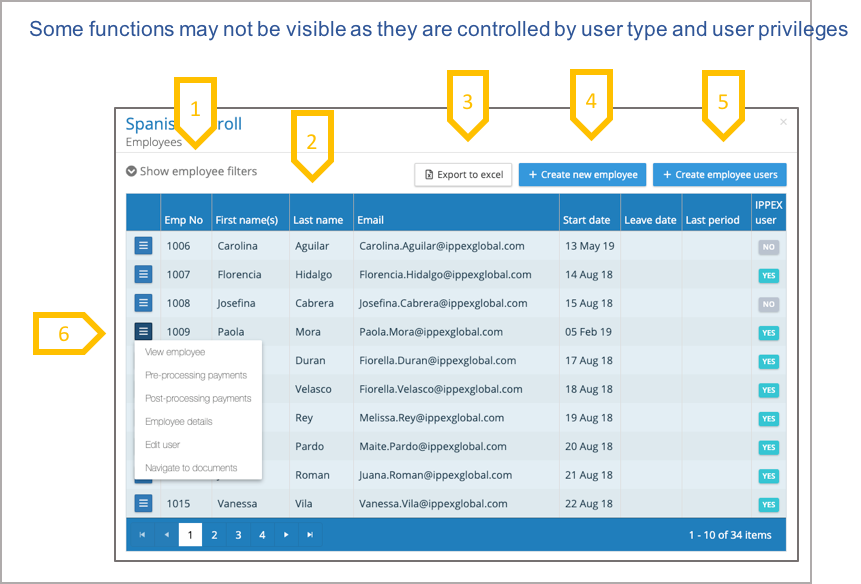Screen dimensions: 861x584
Task: Sort by Emp No column header
Action: [183, 220]
